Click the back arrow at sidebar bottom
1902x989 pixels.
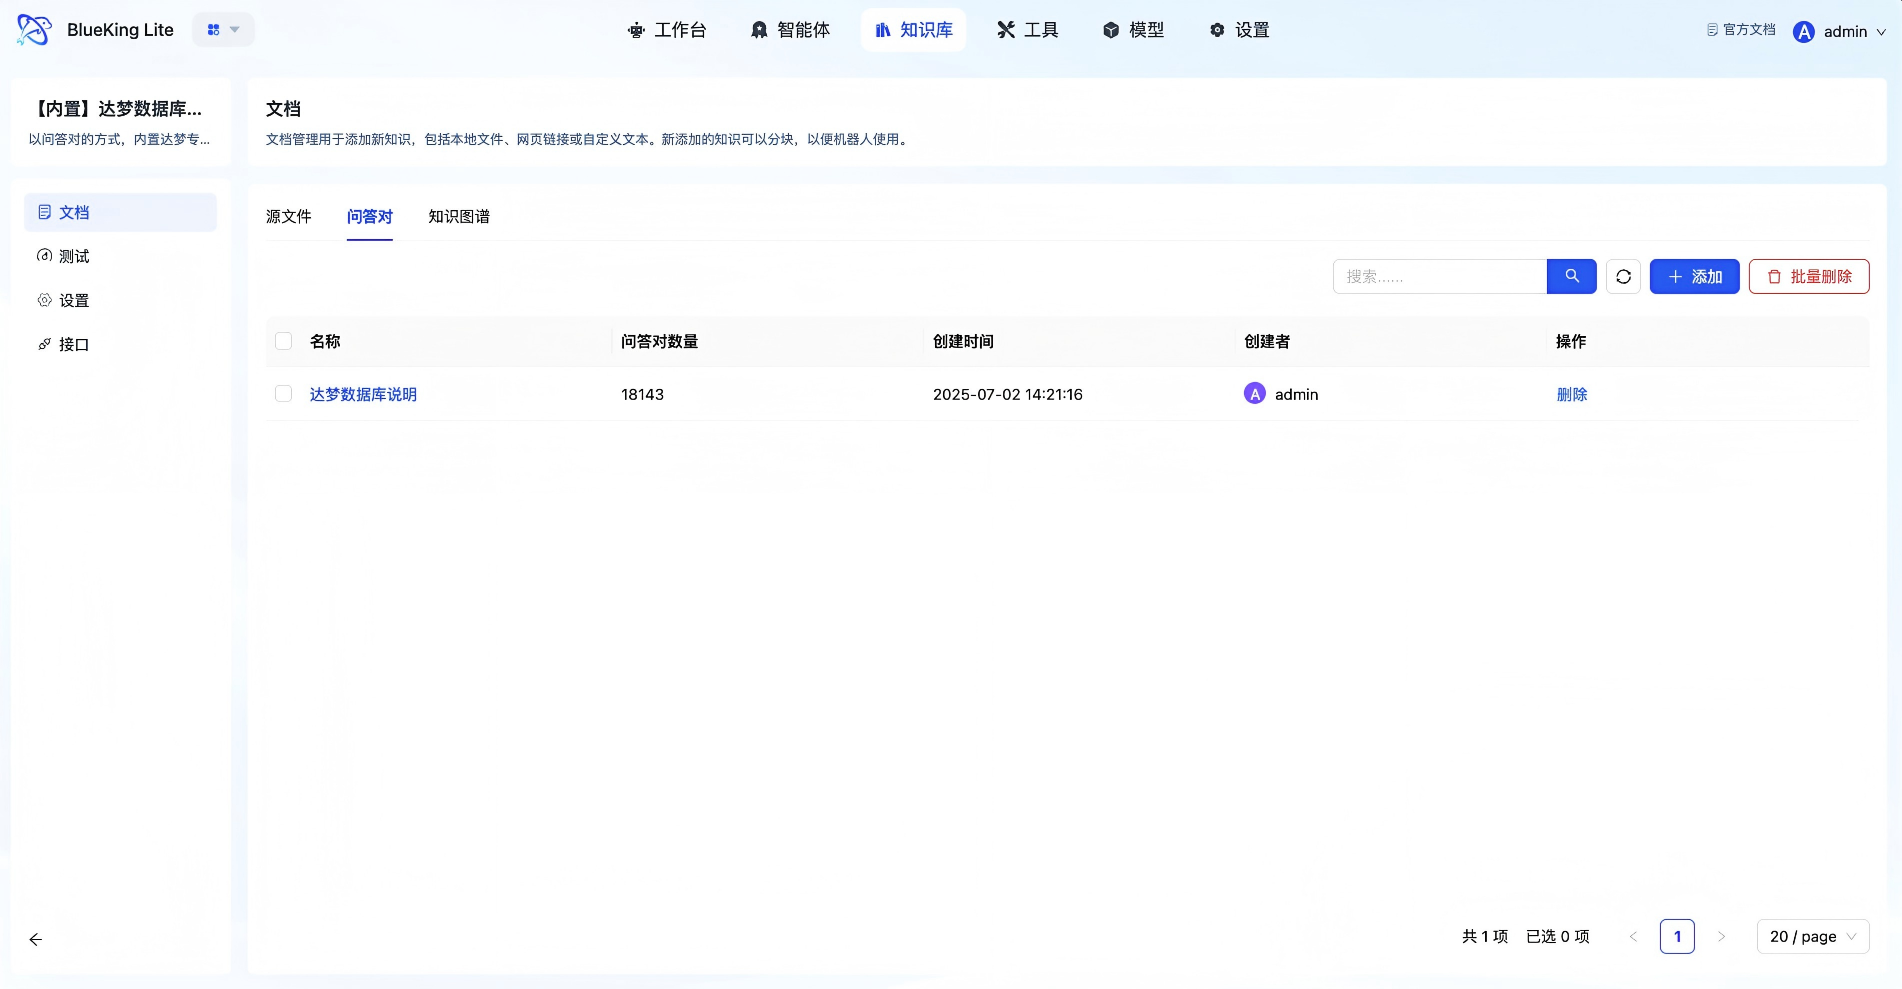pyautogui.click(x=36, y=939)
